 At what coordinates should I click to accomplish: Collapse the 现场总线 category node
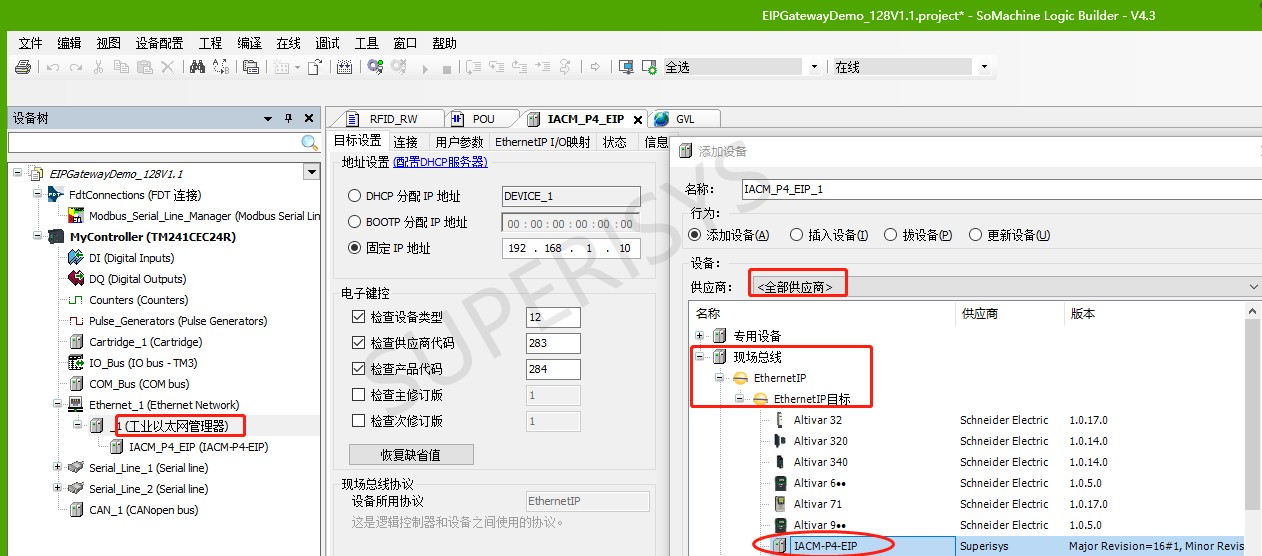(700, 357)
